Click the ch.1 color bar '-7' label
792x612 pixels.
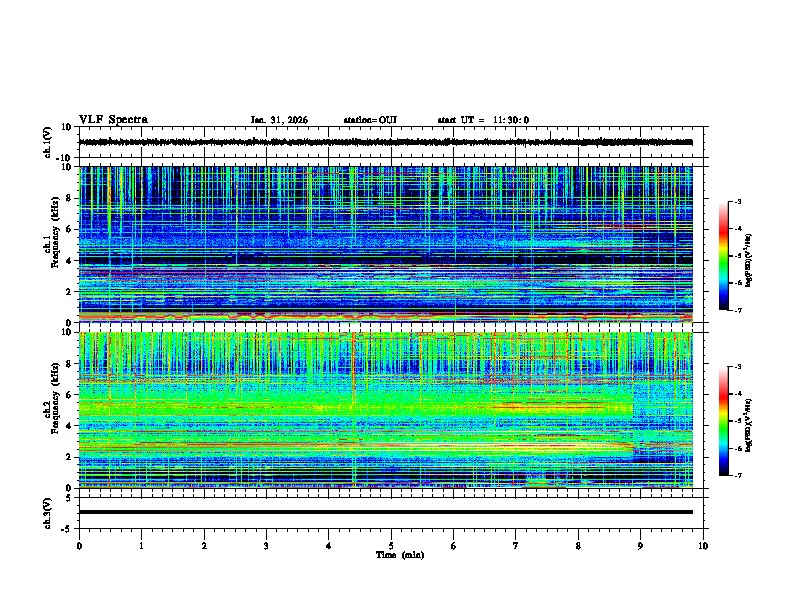click(738, 310)
